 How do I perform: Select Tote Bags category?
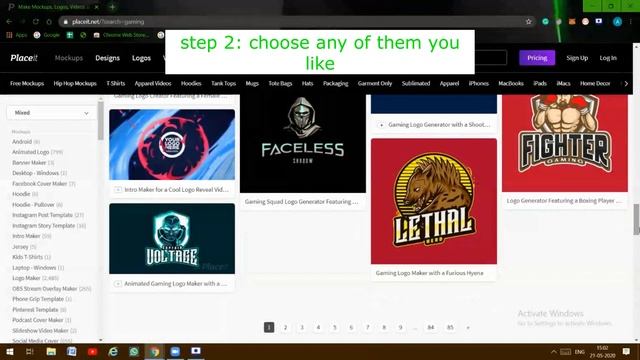280,83
